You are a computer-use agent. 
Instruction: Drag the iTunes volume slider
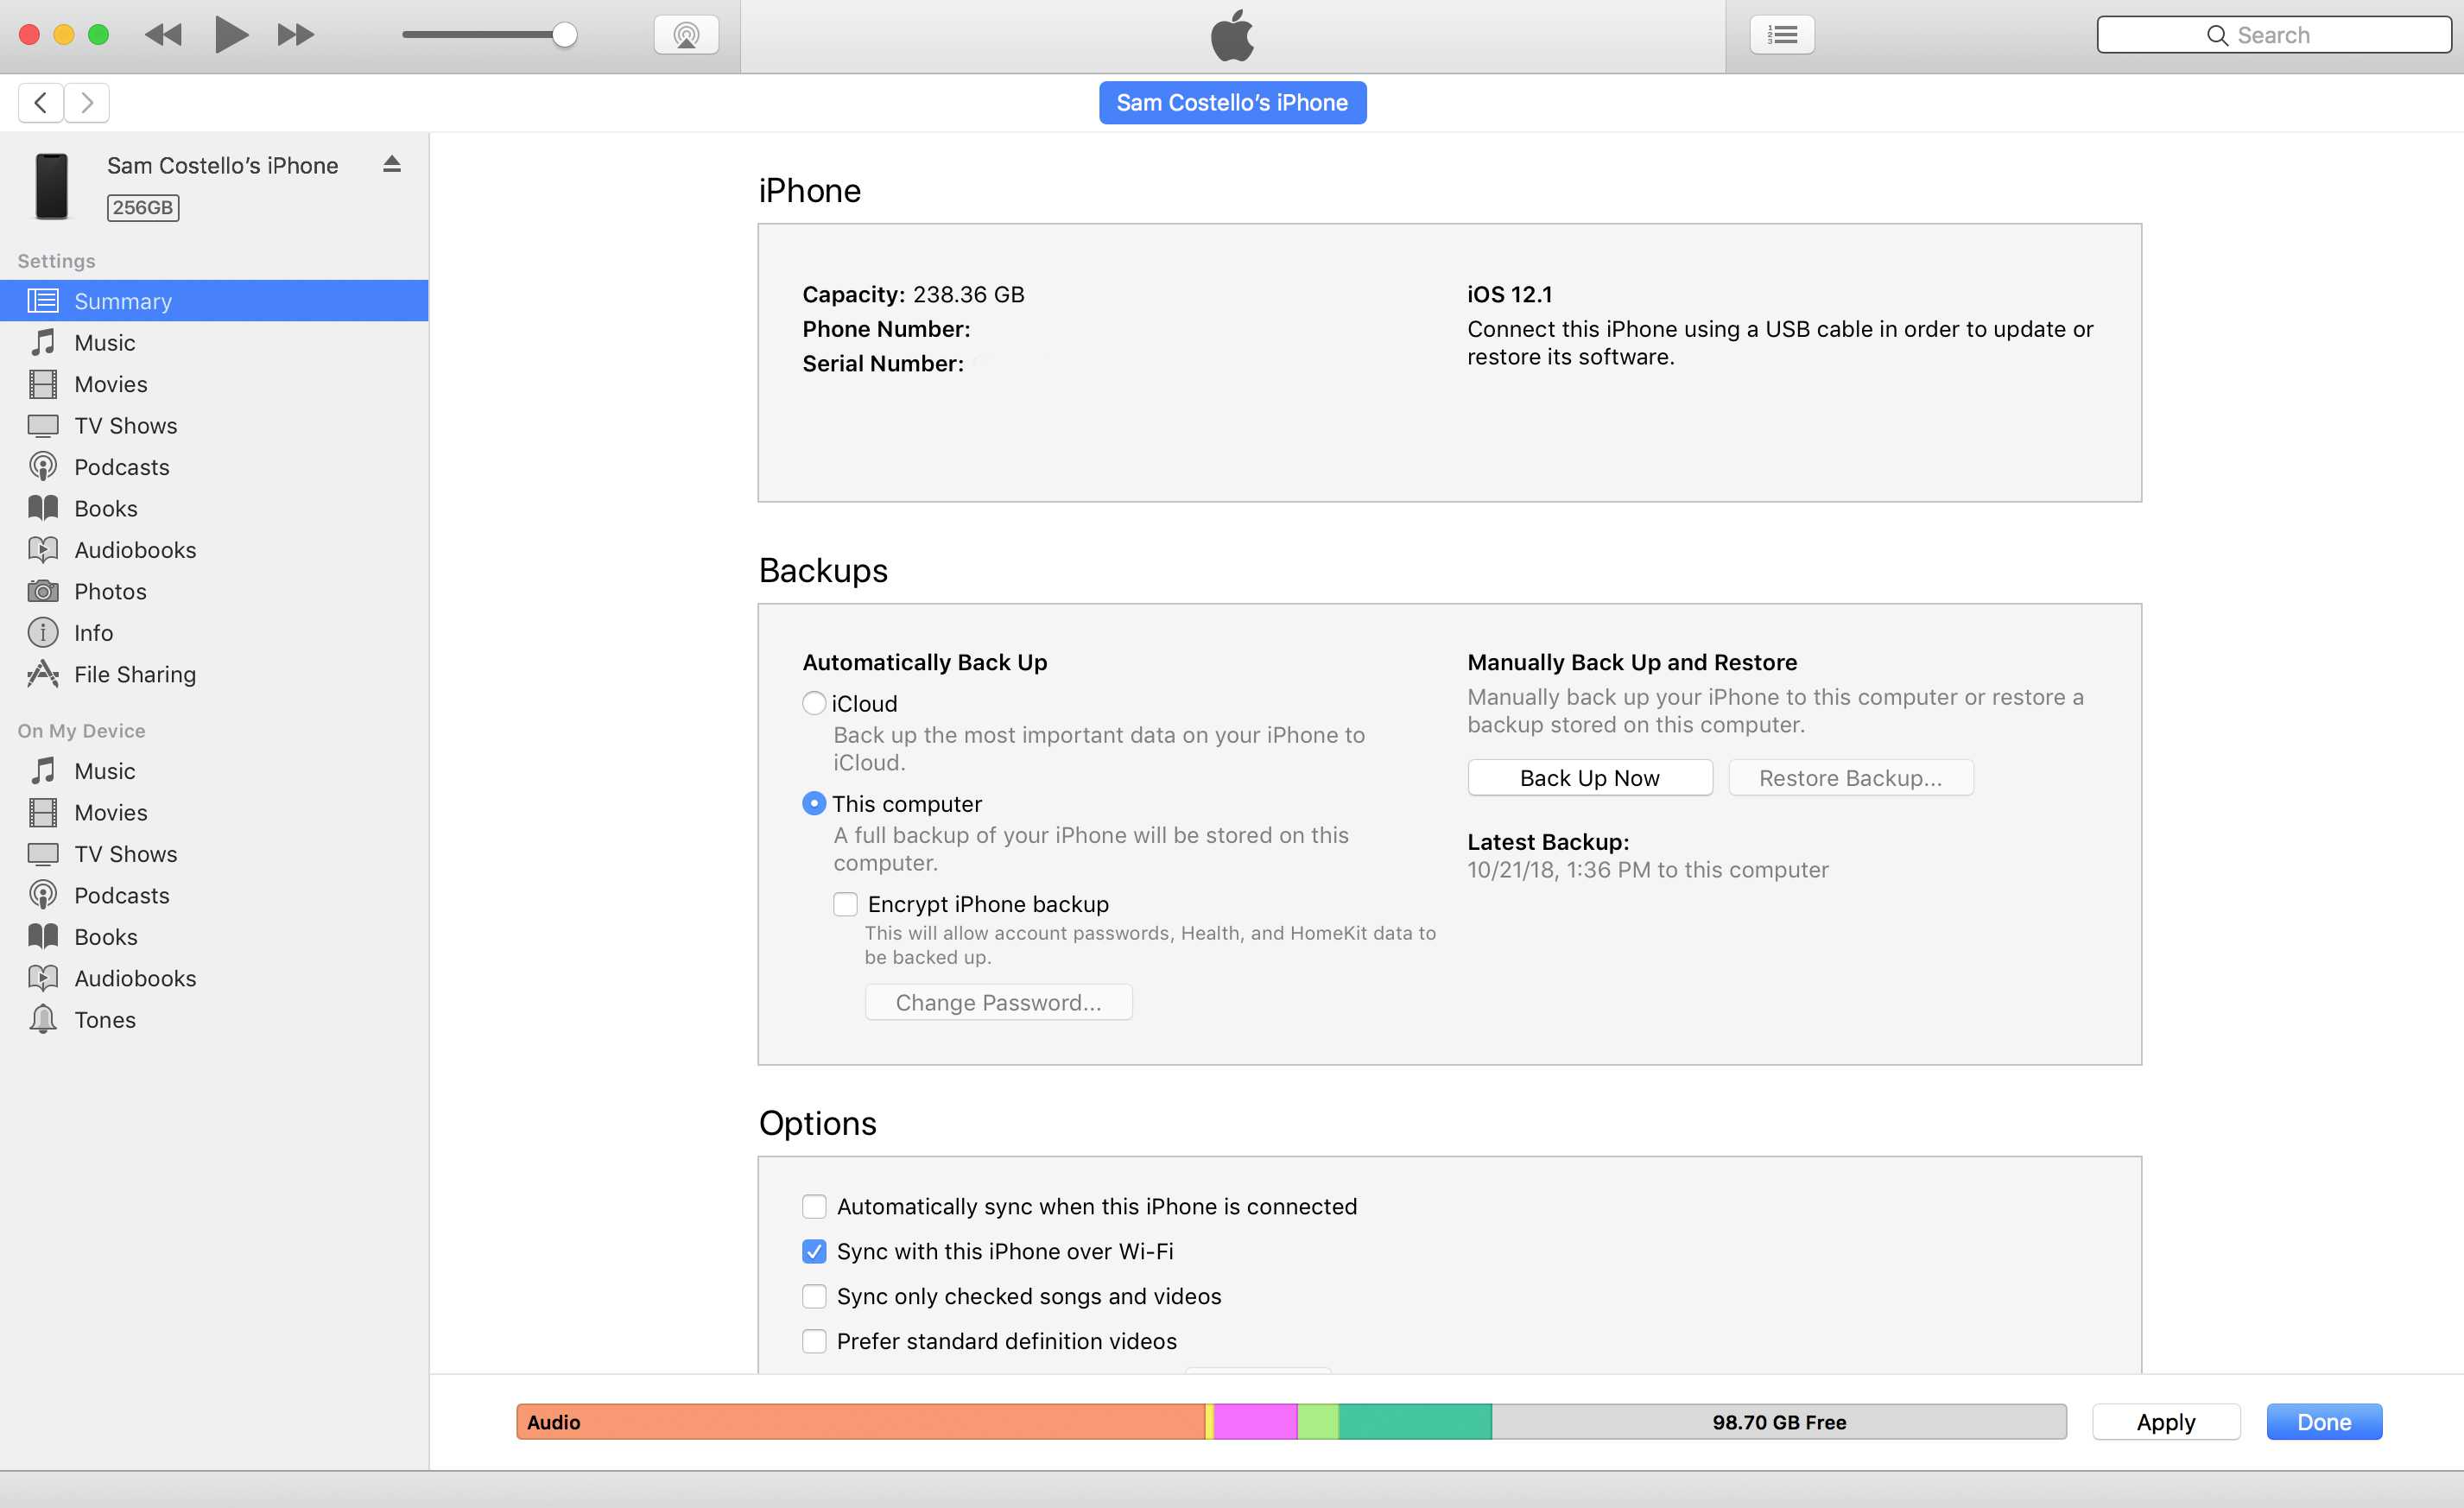click(567, 34)
